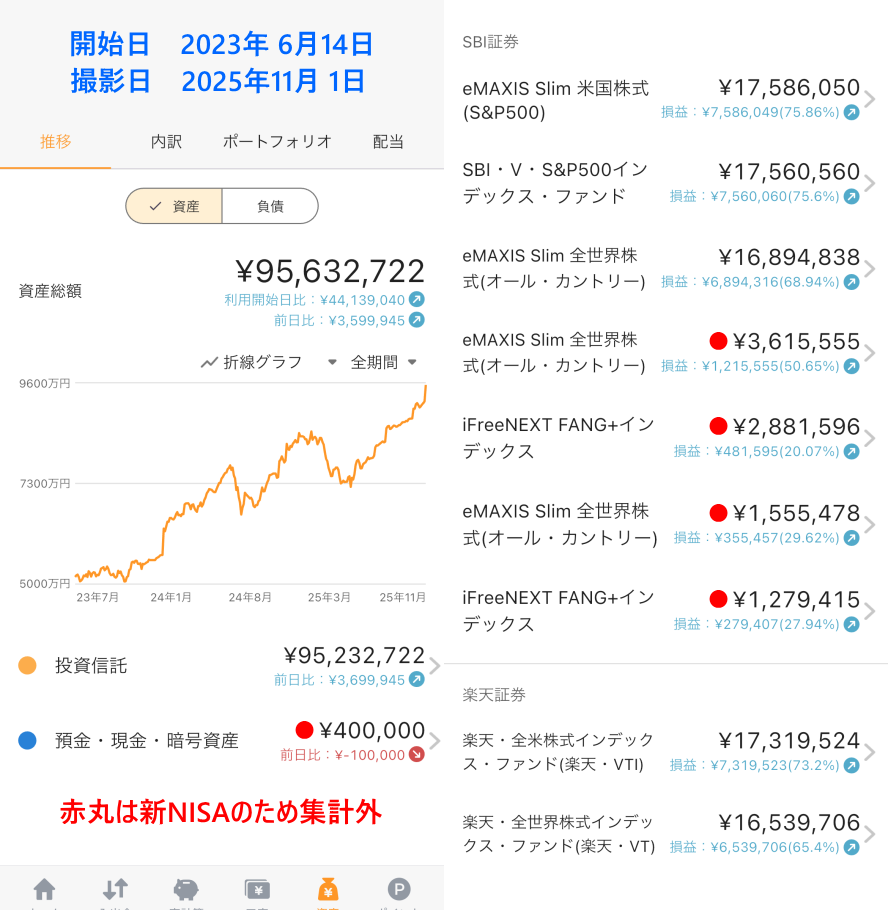Switch to the ポートフォリオ tab
The width and height of the screenshot is (888, 910).
coord(277,142)
